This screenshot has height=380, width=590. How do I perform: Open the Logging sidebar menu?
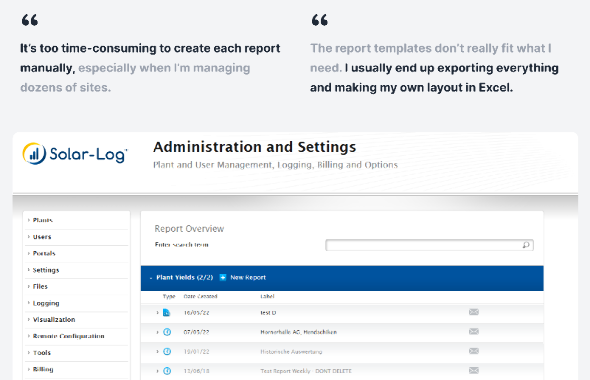point(77,303)
